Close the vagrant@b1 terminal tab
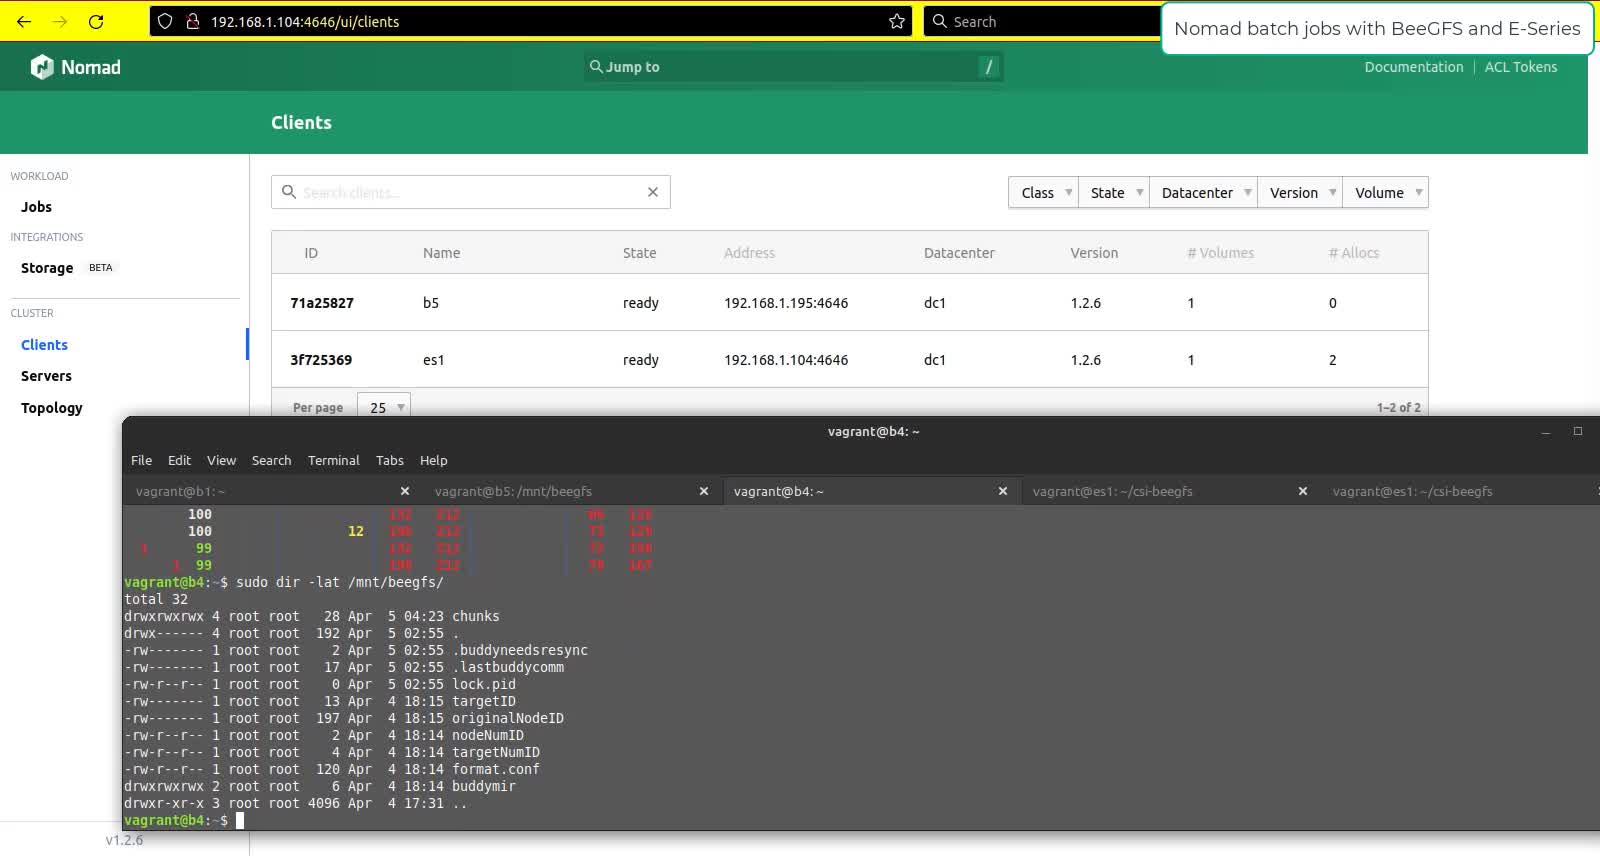This screenshot has height=856, width=1600. click(x=405, y=491)
